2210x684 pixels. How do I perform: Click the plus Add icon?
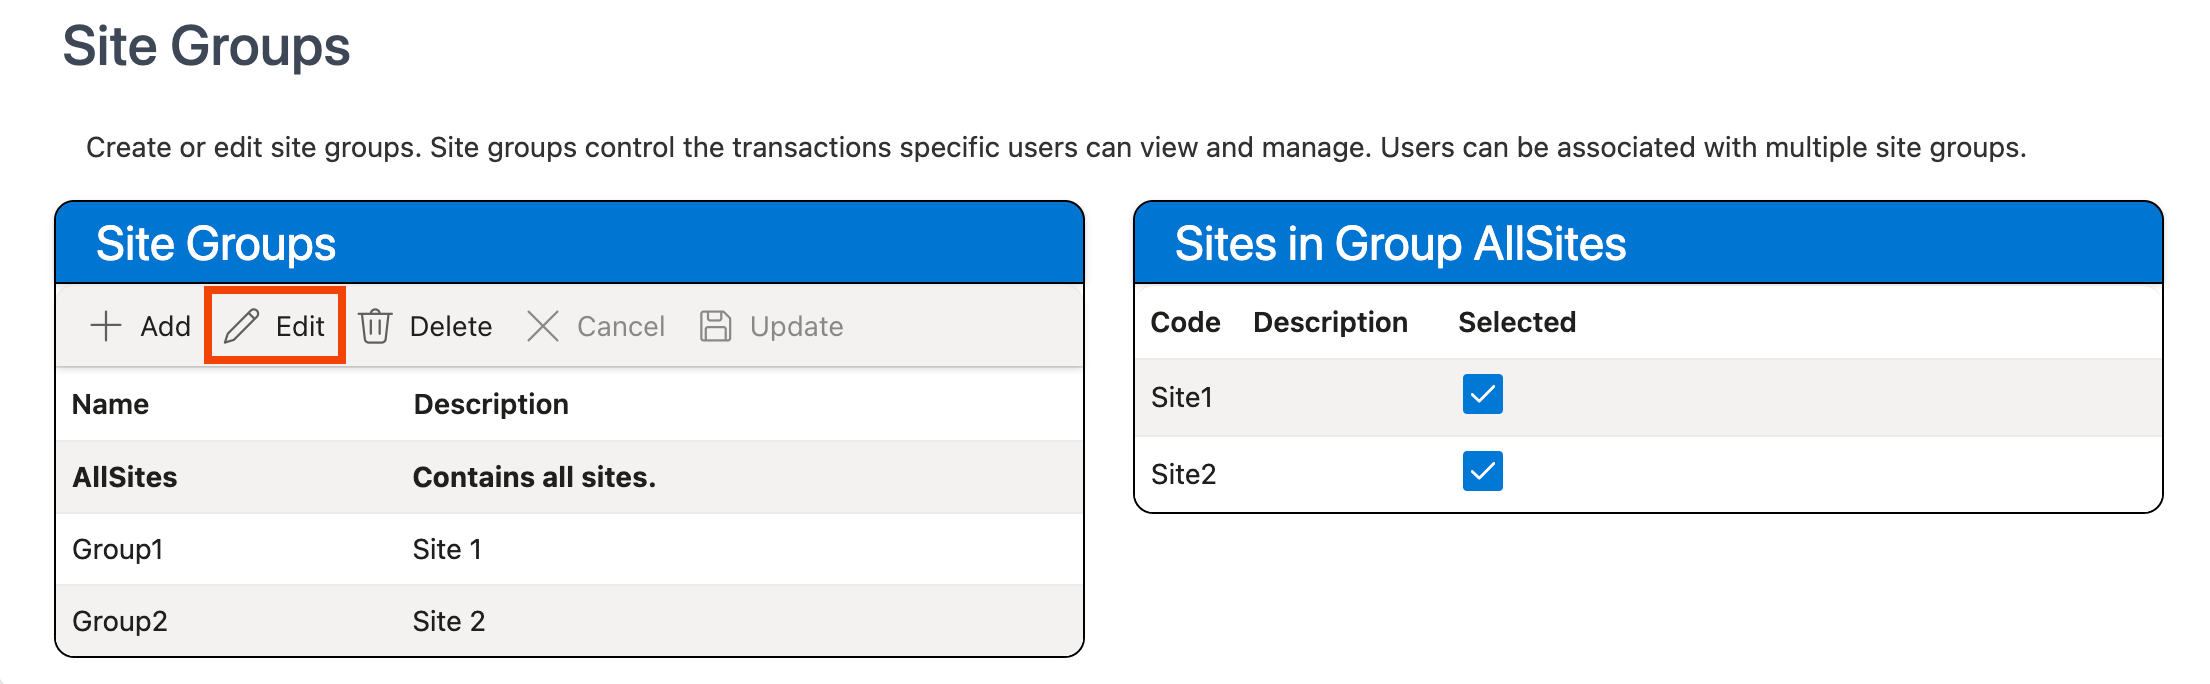point(106,326)
